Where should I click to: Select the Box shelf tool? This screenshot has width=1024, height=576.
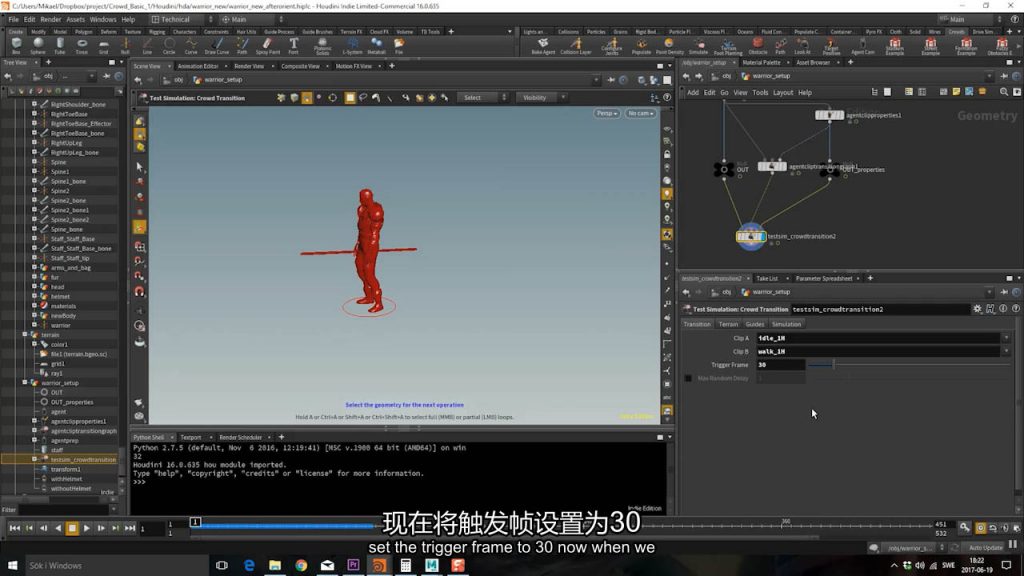[x=16, y=46]
